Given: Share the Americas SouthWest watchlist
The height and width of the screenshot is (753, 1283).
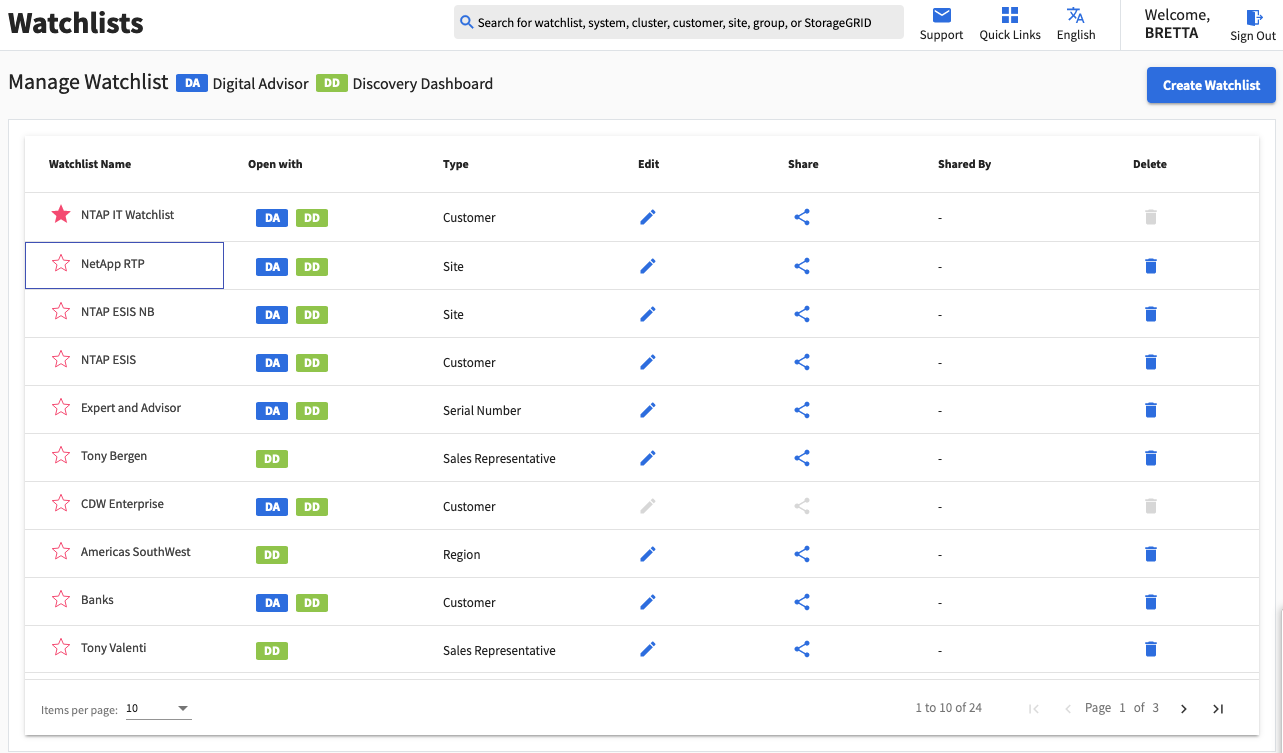Looking at the screenshot, I should point(801,554).
